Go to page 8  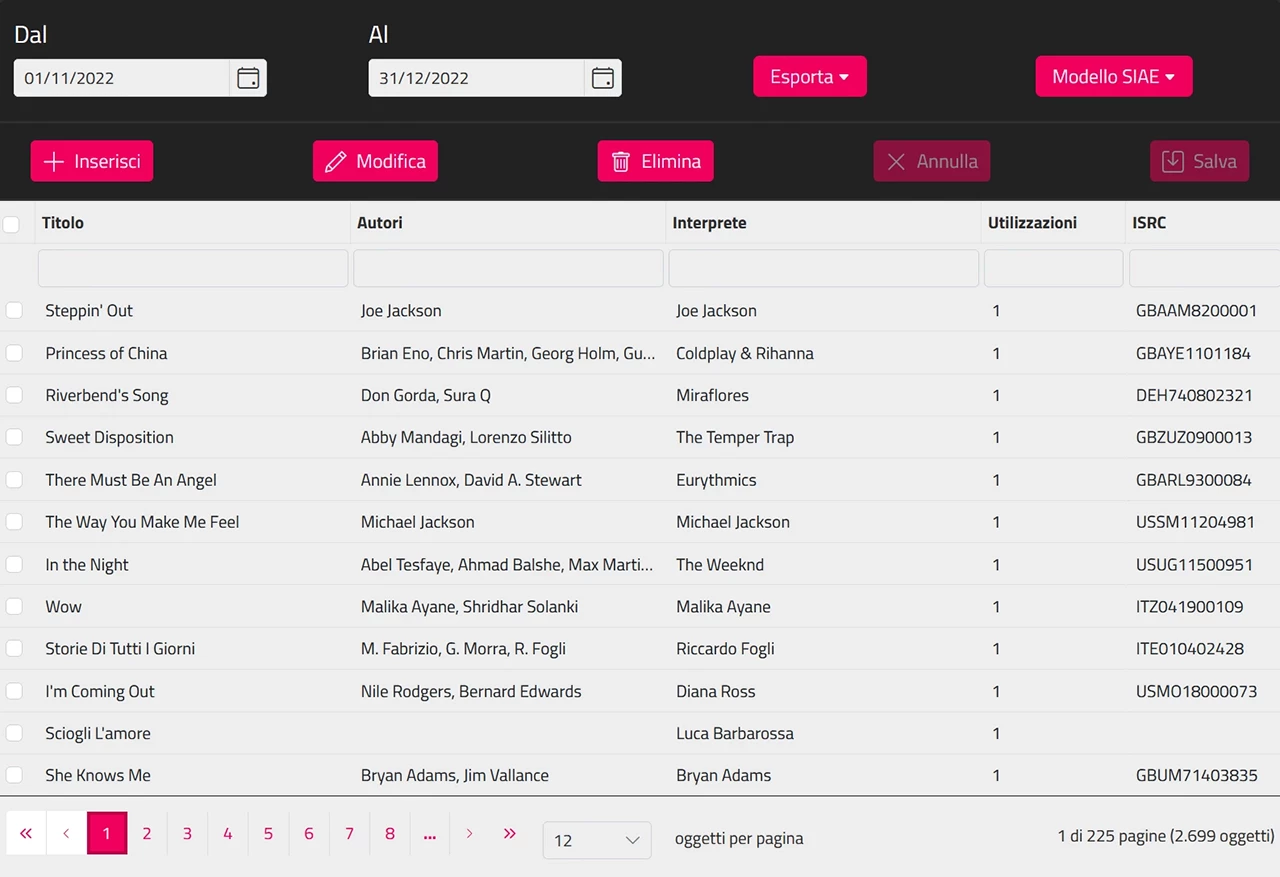click(x=390, y=833)
